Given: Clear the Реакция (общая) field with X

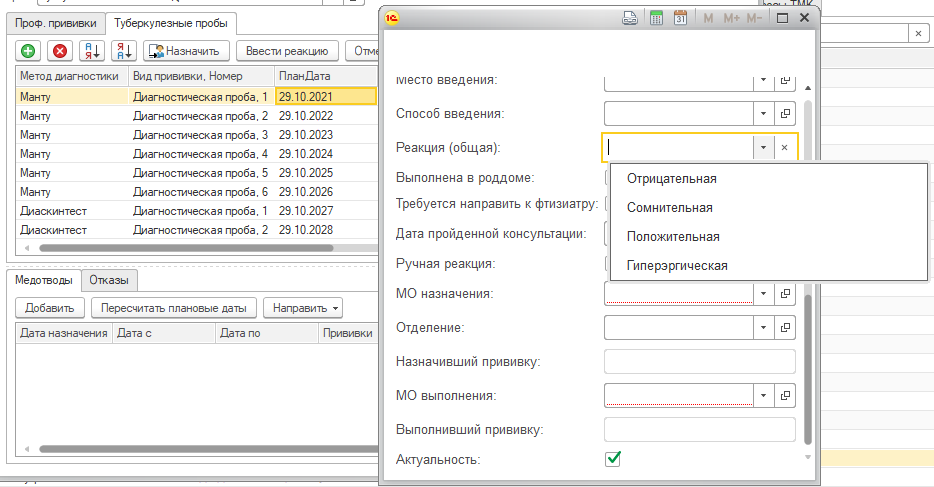Looking at the screenshot, I should click(x=785, y=147).
